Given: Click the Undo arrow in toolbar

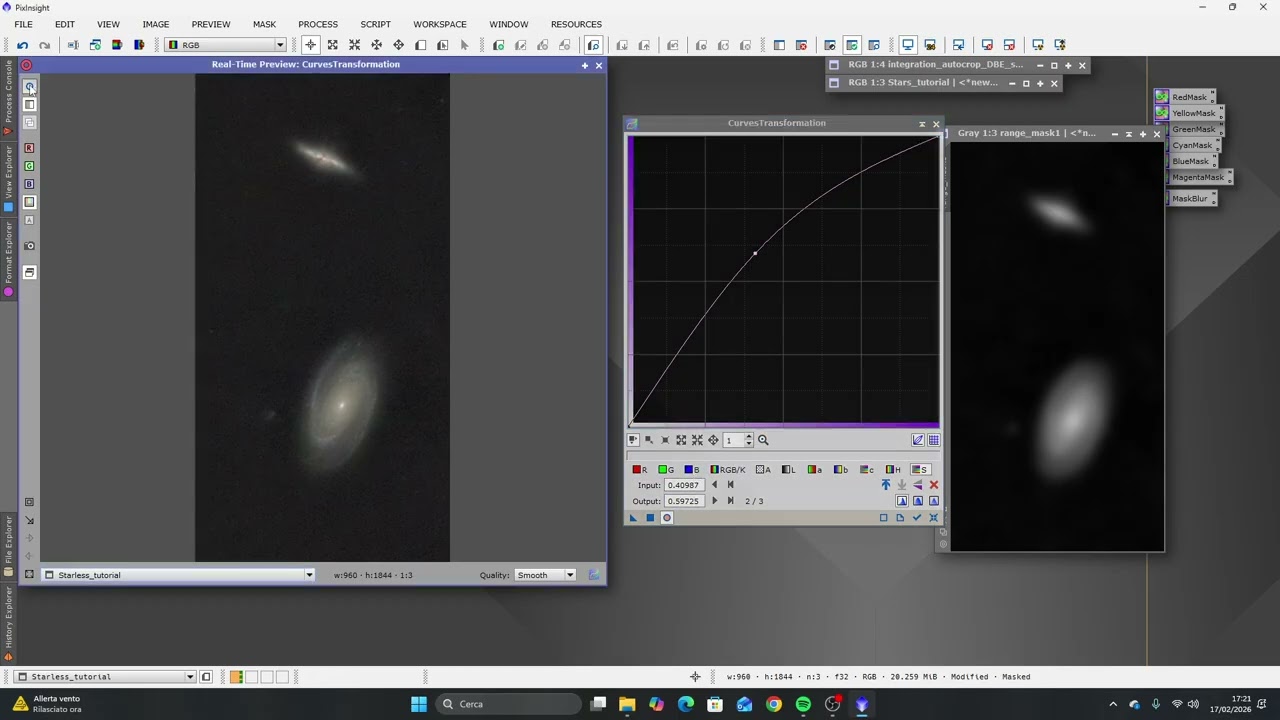Looking at the screenshot, I should [22, 45].
